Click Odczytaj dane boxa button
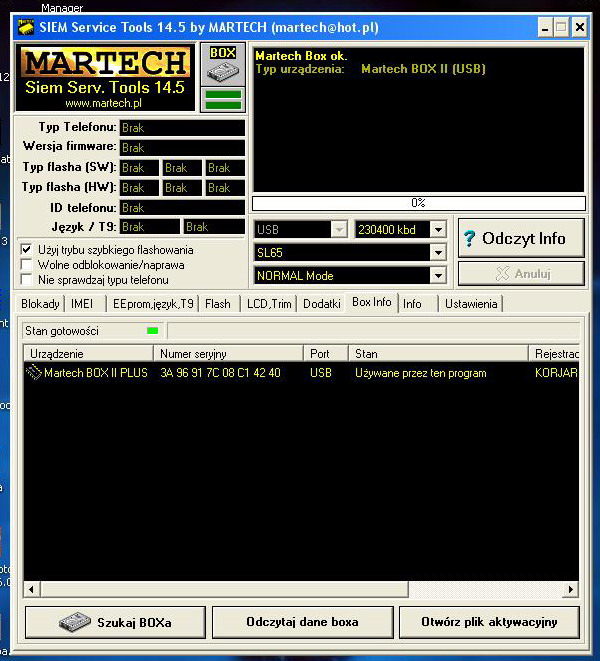The width and height of the screenshot is (600, 661). [x=302, y=622]
